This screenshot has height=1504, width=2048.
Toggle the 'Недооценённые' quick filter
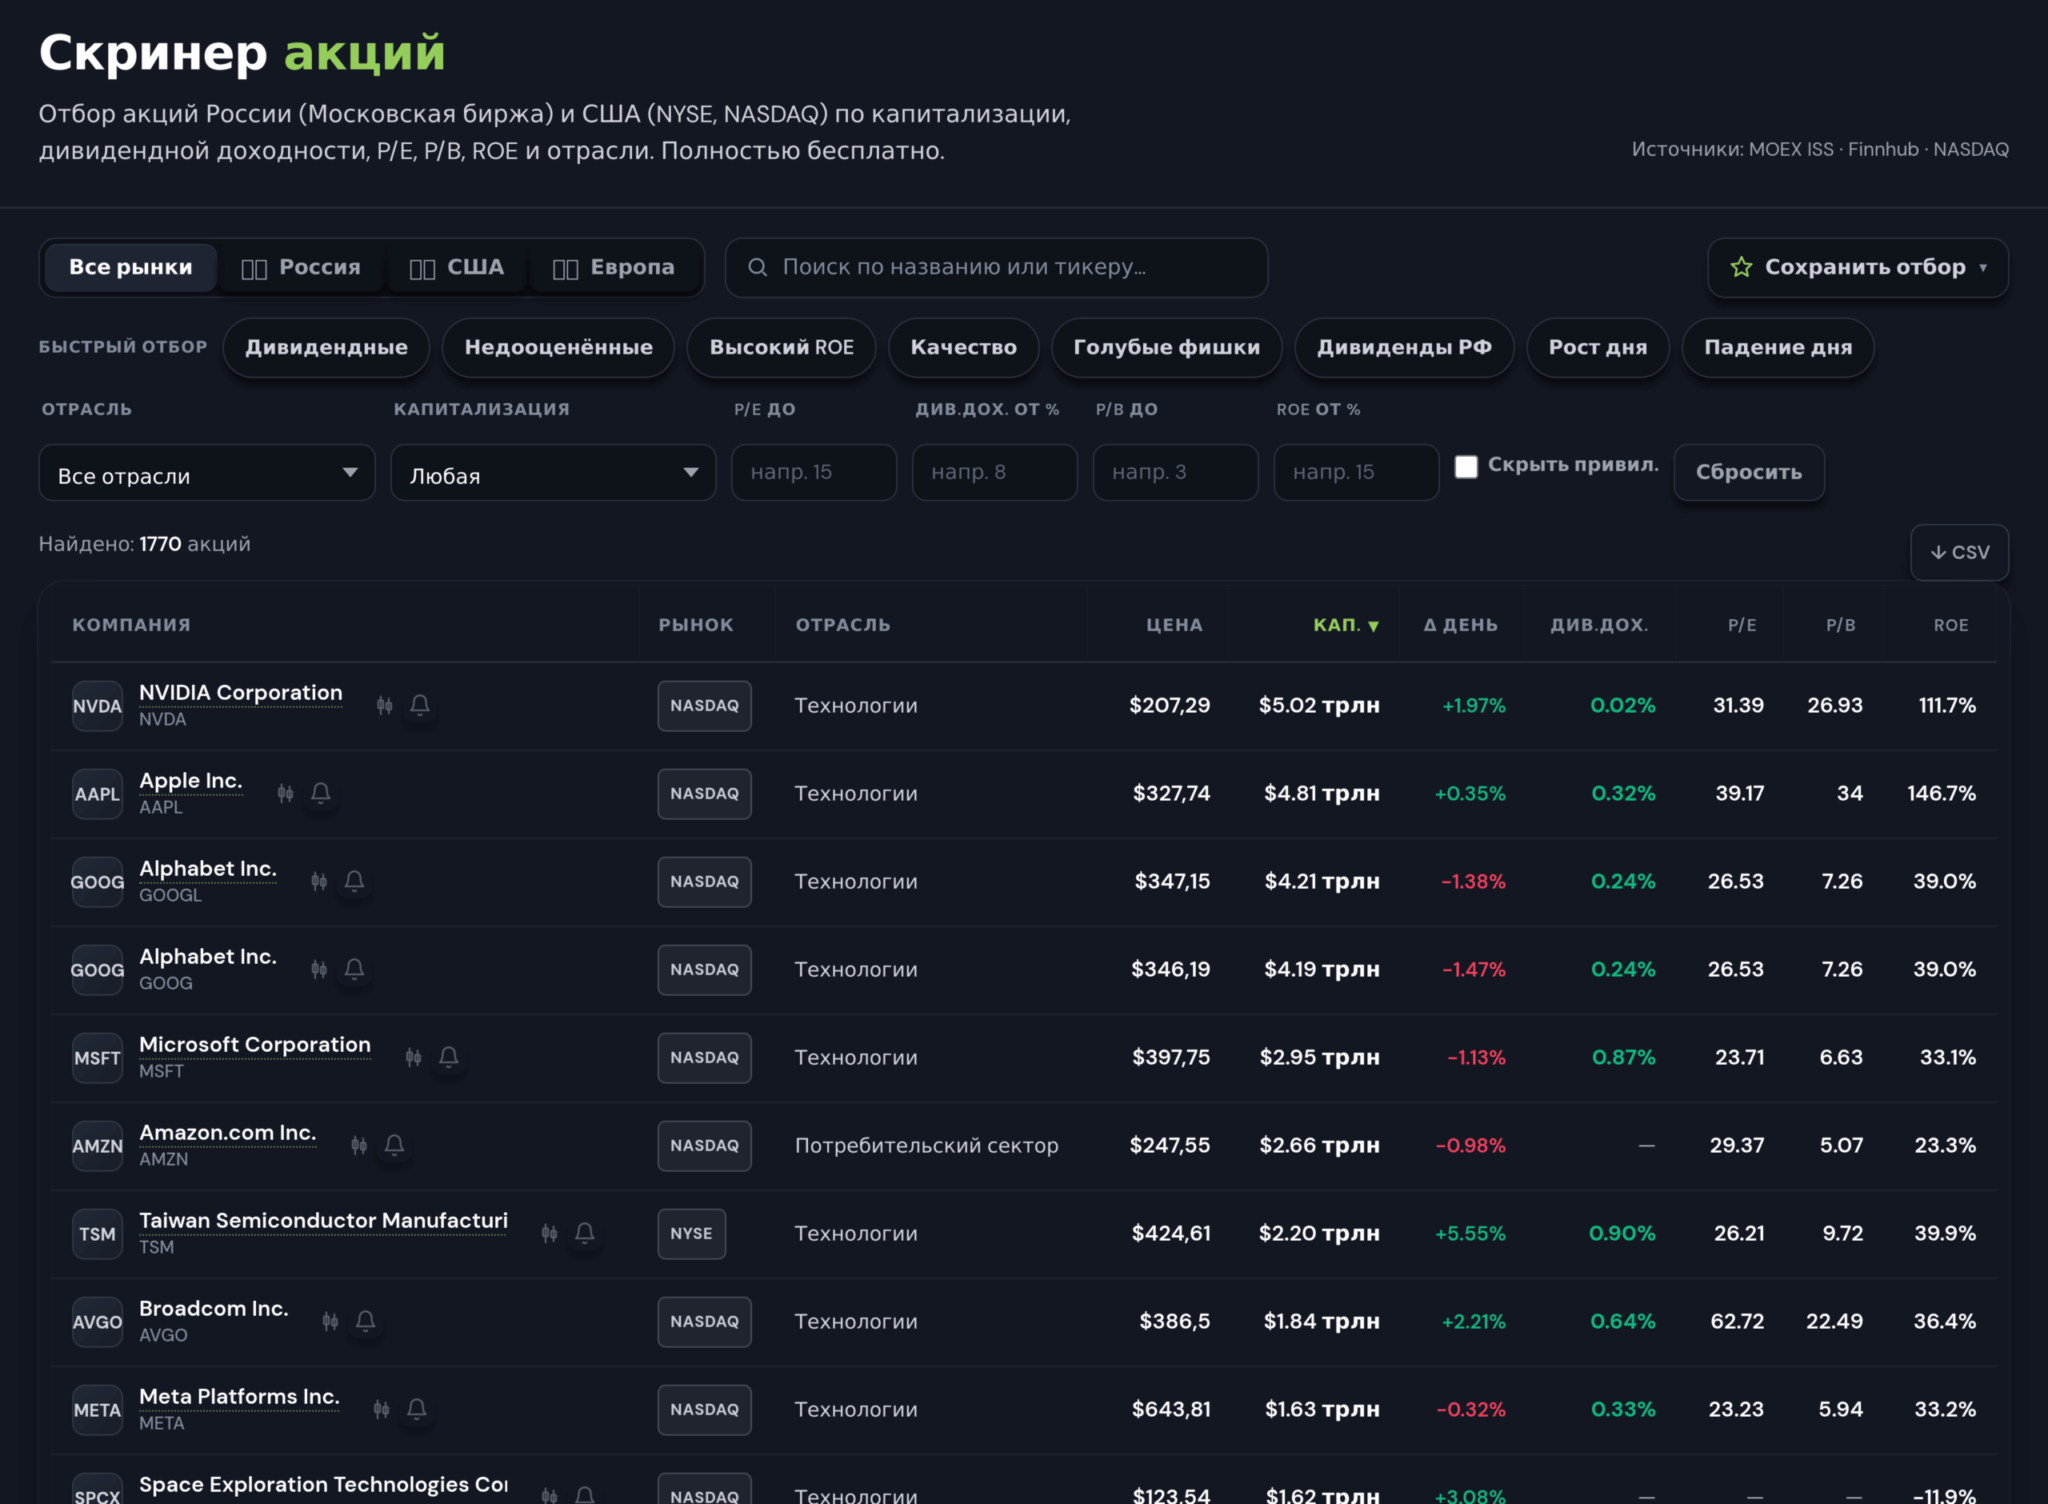coord(558,347)
